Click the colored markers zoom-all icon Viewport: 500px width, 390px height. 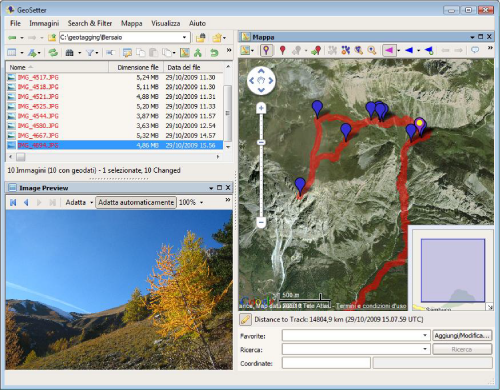pyautogui.click(x=346, y=50)
